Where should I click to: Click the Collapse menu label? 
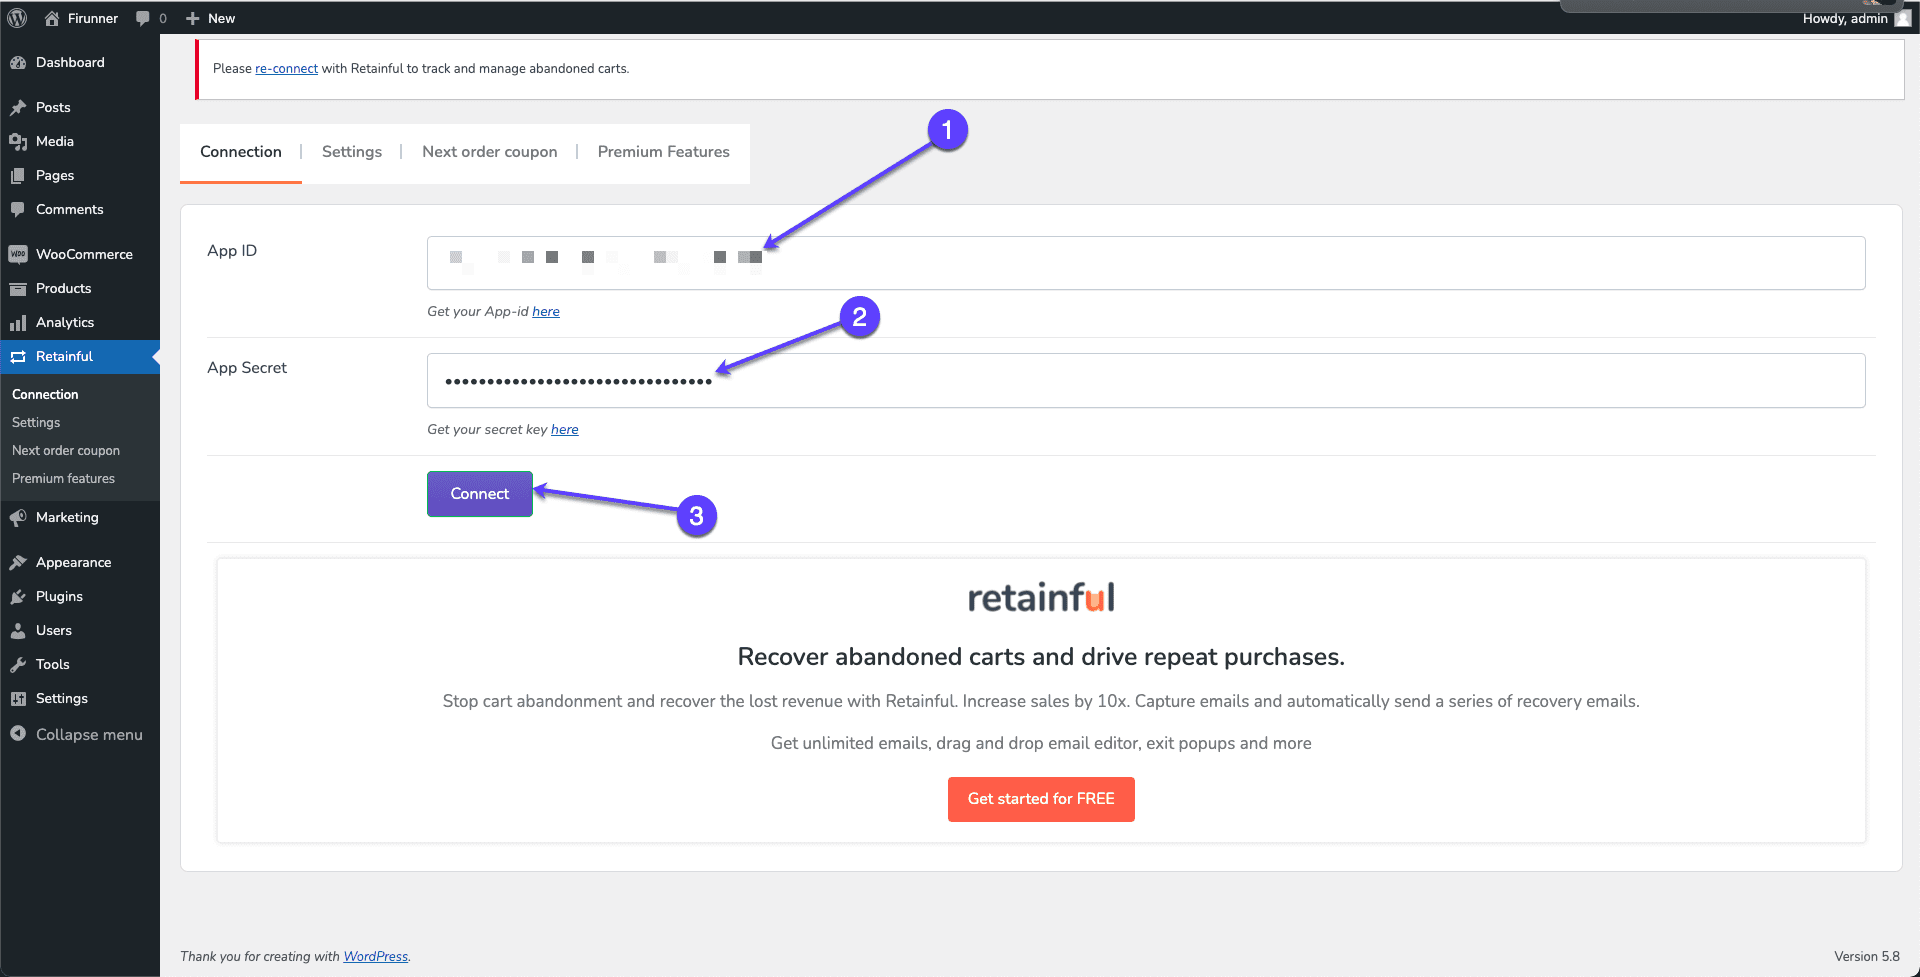[x=89, y=734]
